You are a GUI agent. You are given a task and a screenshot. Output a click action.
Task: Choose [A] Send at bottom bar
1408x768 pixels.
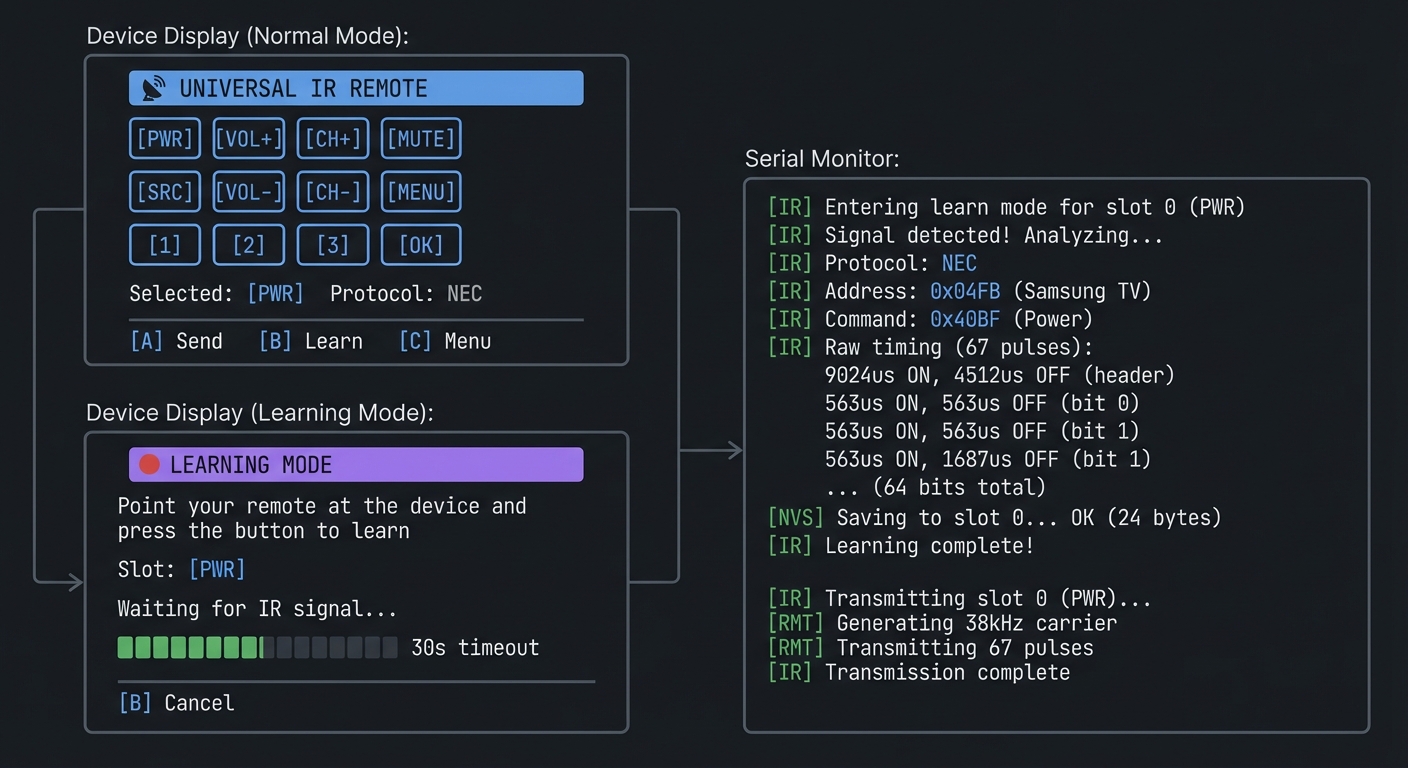[177, 341]
